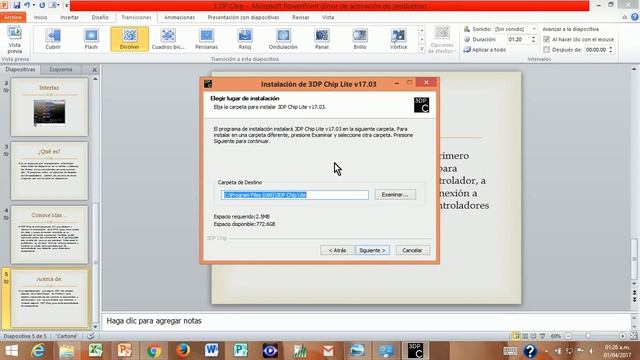640x360 pixels.
Task: Click Atrás in the installer dialog
Action: point(338,250)
